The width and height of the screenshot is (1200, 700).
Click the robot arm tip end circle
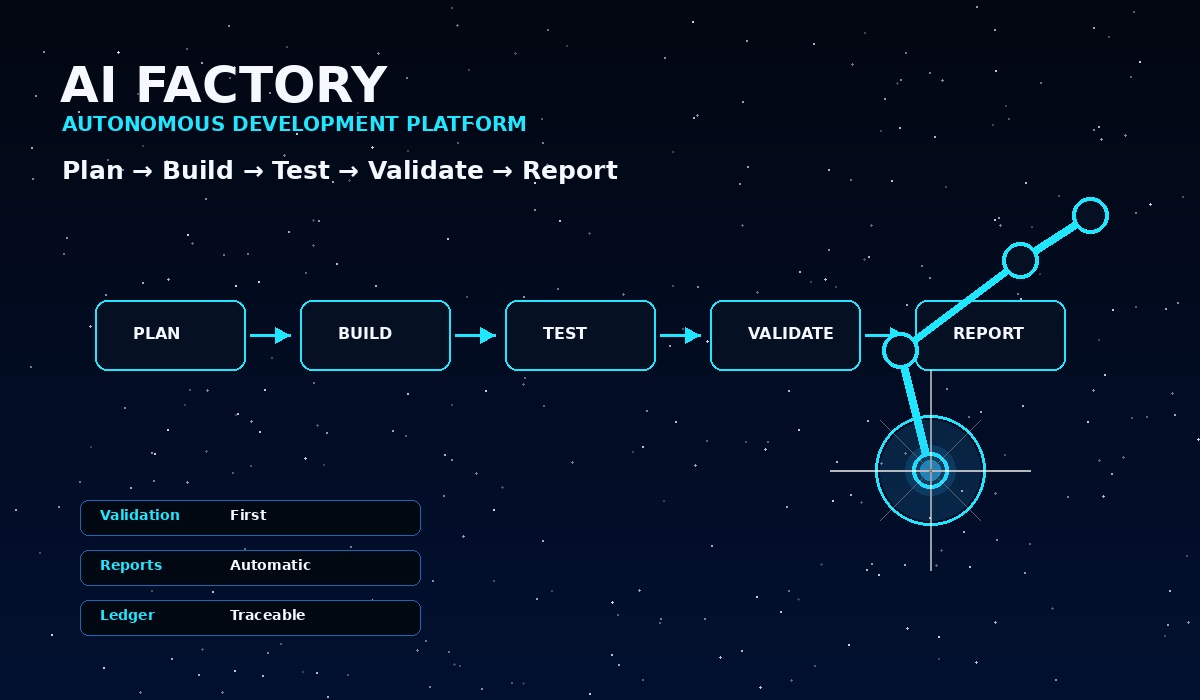coord(1090,215)
